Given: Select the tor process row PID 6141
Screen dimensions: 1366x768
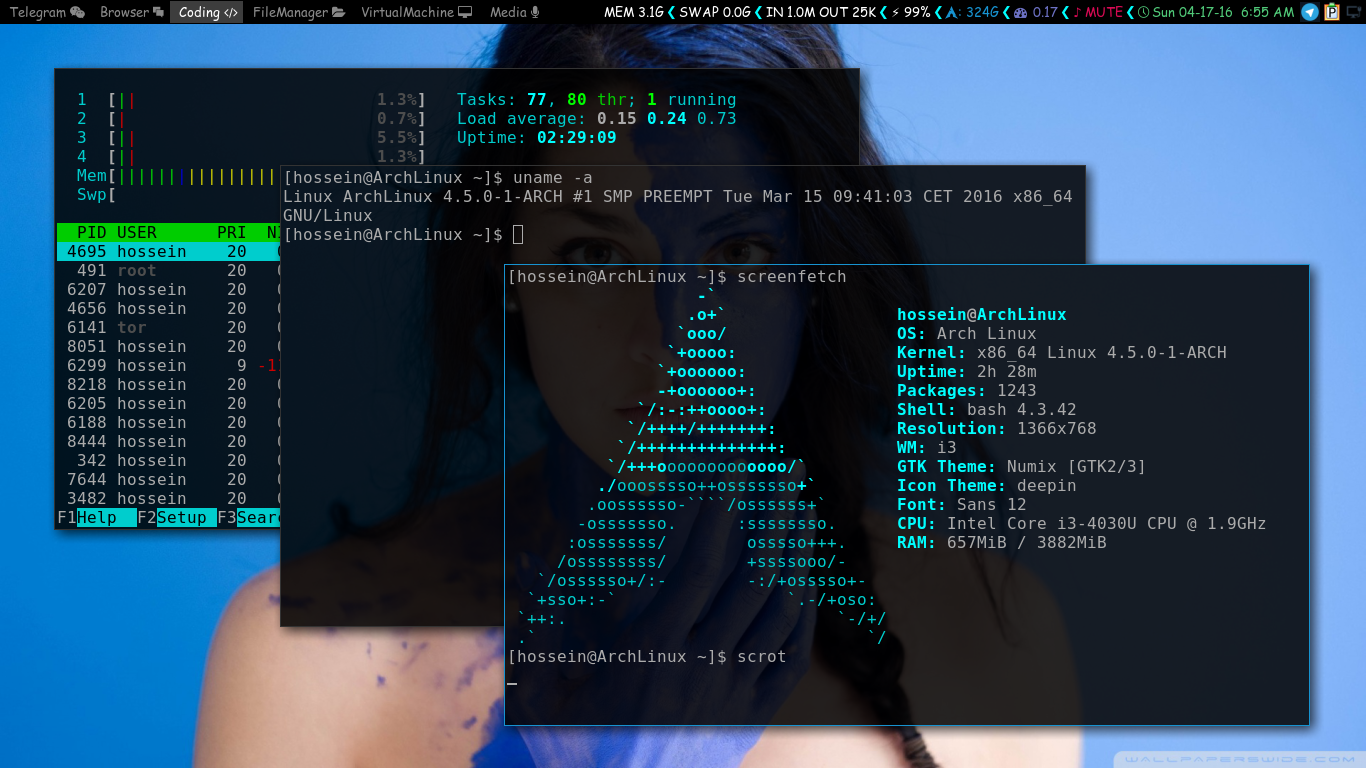Looking at the screenshot, I should point(168,327).
